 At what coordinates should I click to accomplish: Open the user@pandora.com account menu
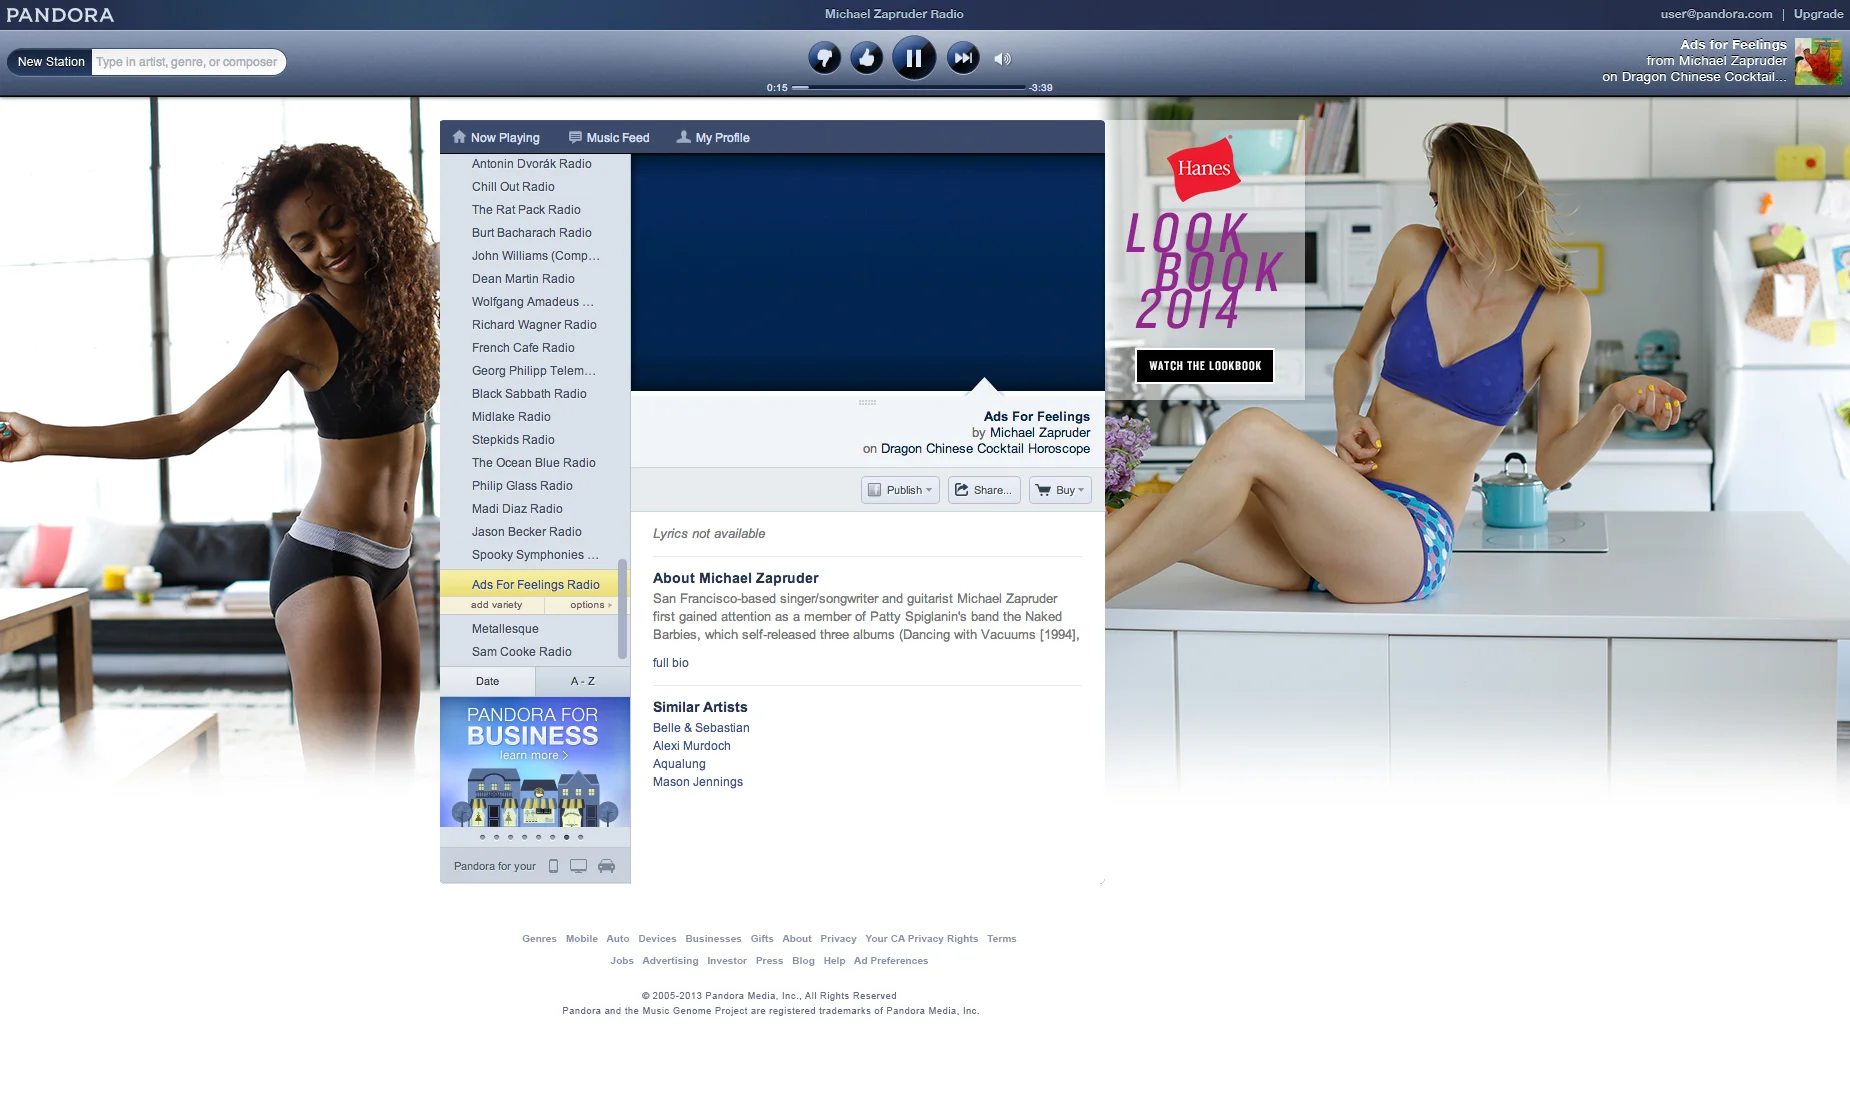coord(1716,14)
